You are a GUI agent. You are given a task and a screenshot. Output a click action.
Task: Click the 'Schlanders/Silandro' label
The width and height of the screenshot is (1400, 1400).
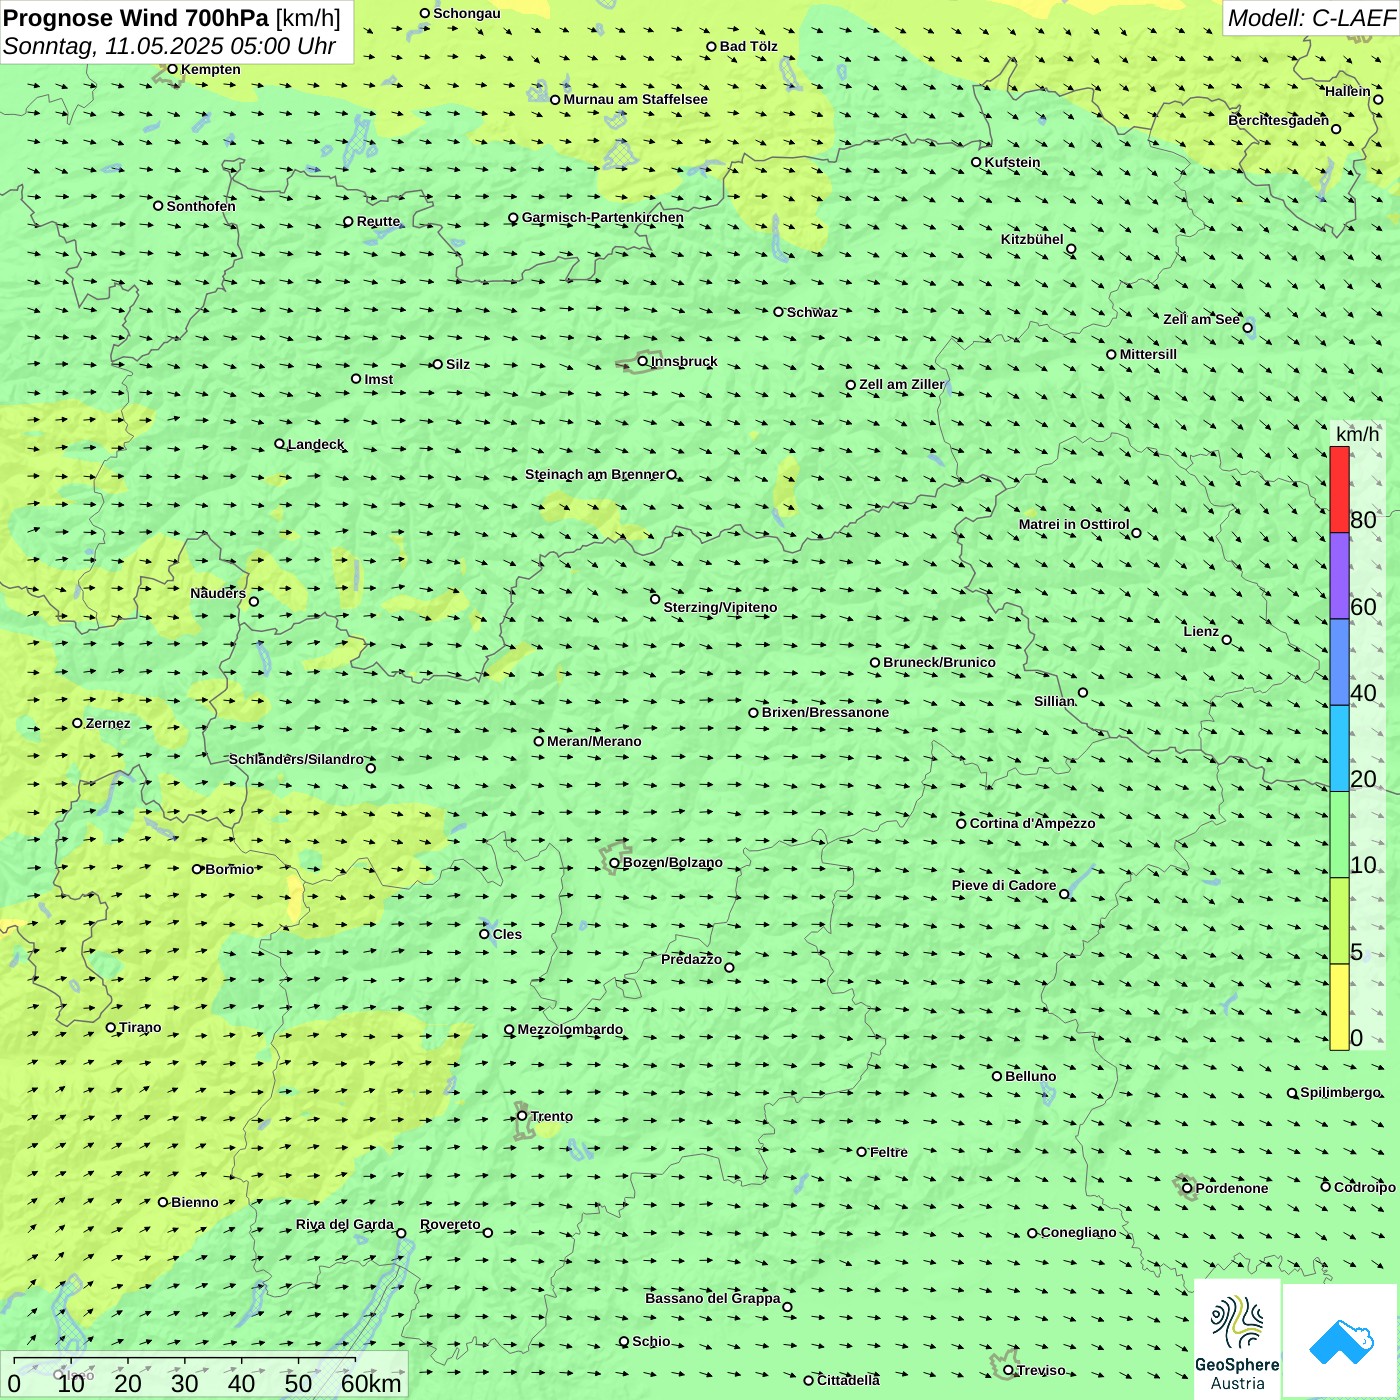[297, 759]
